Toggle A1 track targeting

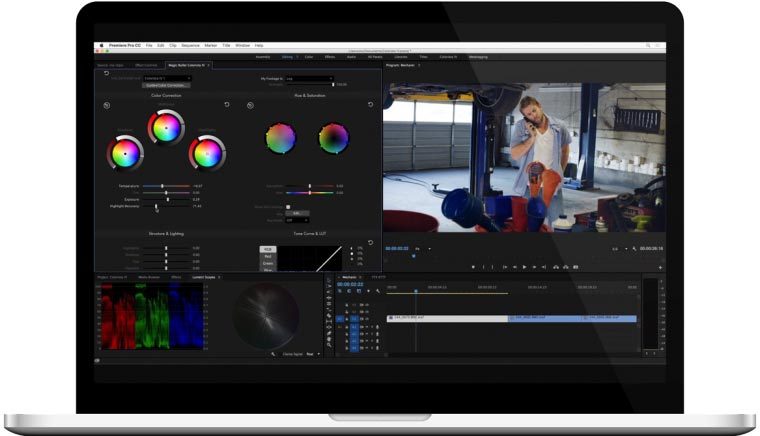pyautogui.click(x=354, y=327)
